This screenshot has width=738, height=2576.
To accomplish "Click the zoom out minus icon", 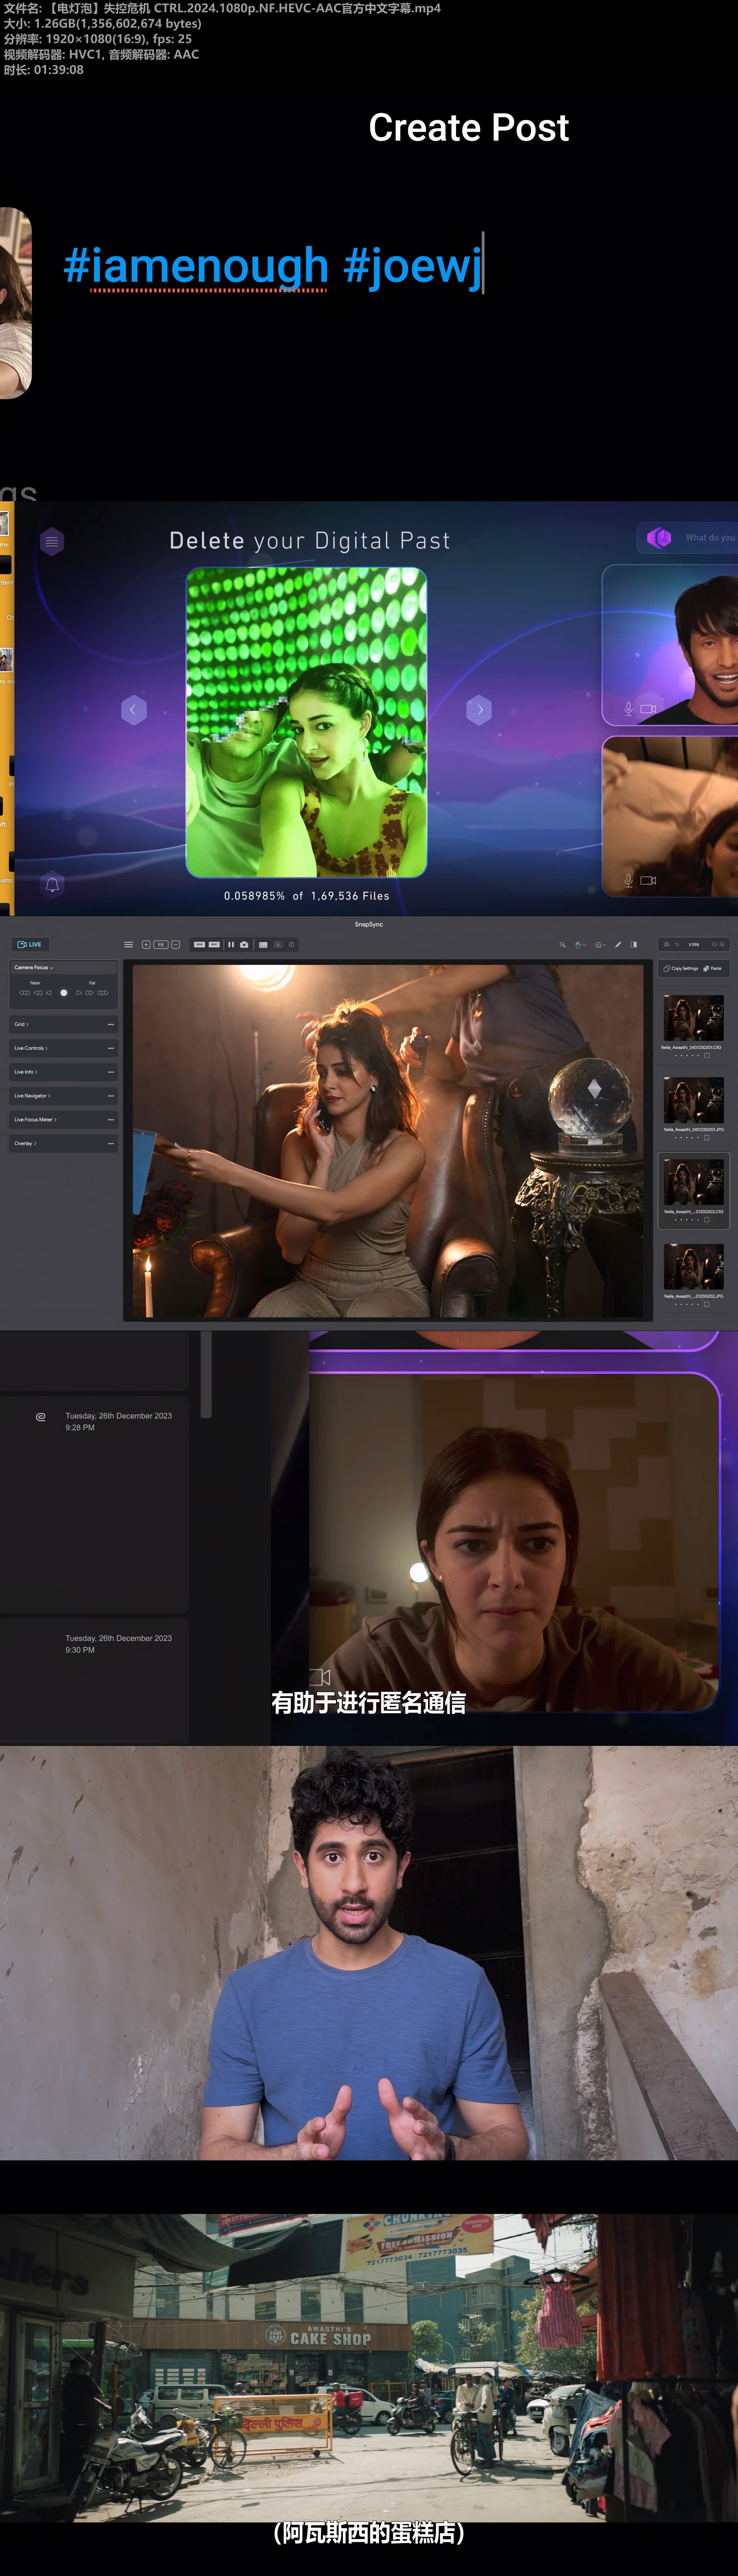I will coord(175,944).
